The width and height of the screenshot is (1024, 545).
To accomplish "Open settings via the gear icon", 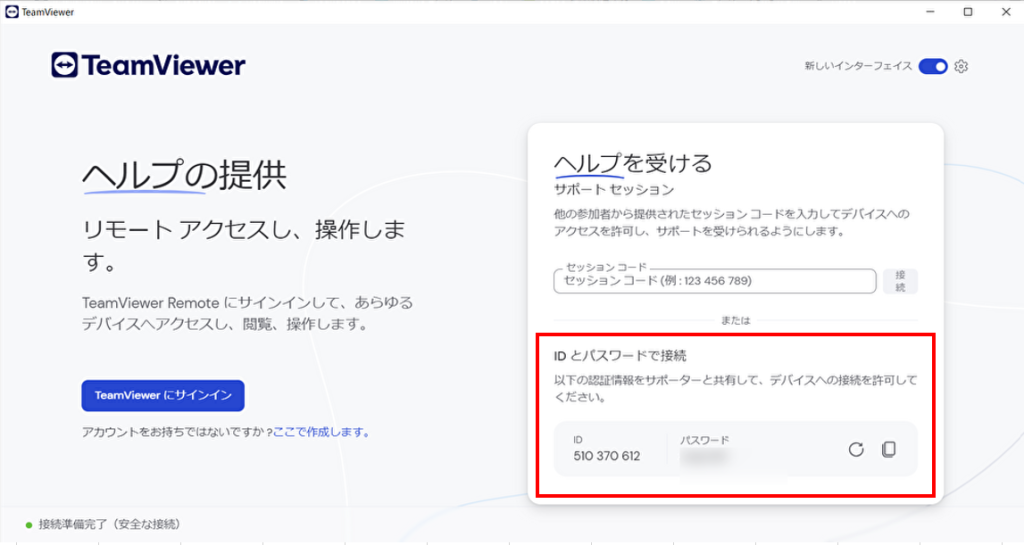I will 961,66.
